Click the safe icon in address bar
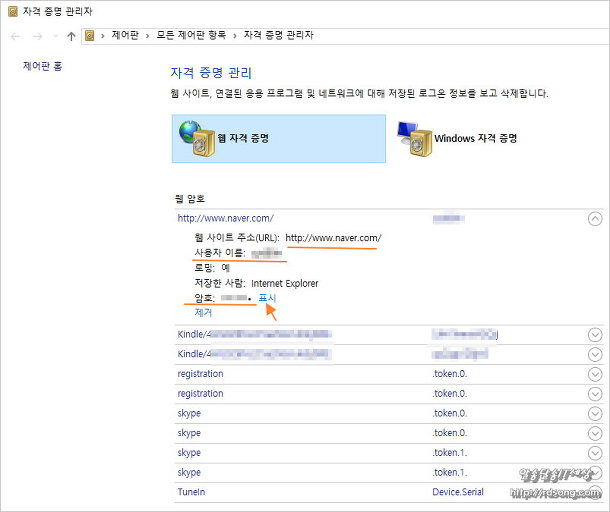This screenshot has height=512, width=610. (91, 36)
